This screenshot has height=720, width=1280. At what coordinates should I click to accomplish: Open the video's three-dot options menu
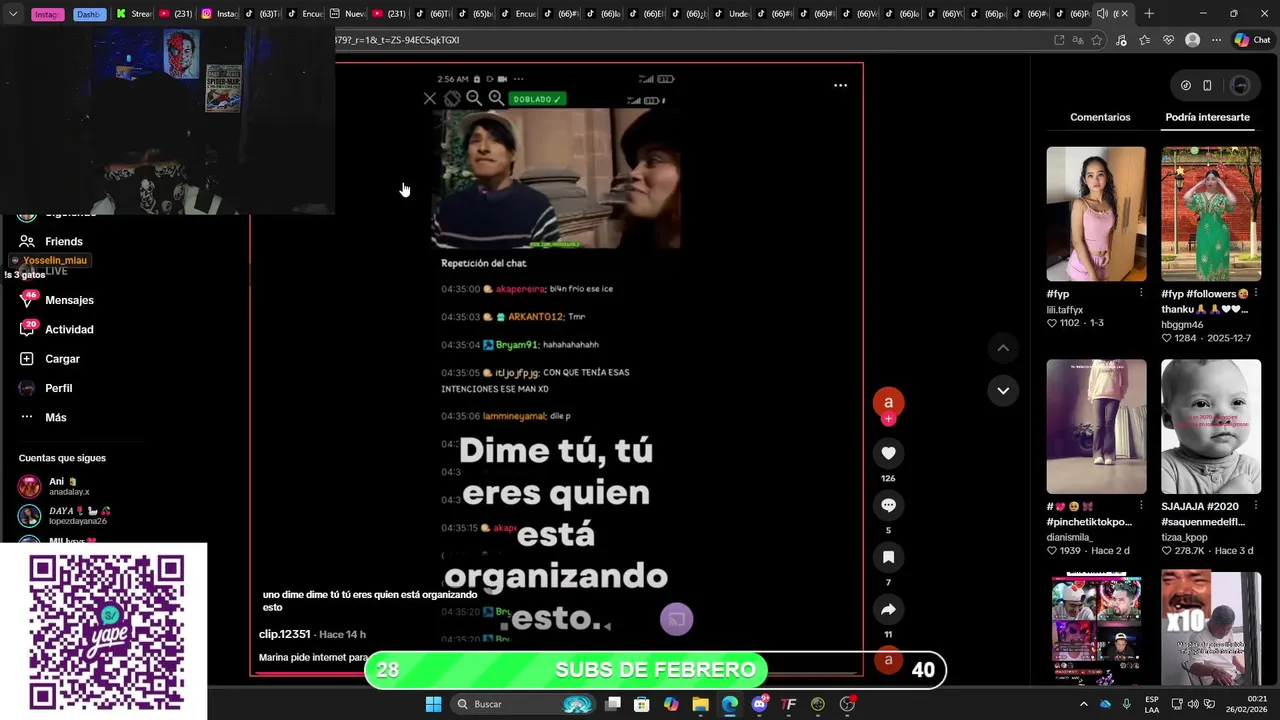pyautogui.click(x=840, y=85)
